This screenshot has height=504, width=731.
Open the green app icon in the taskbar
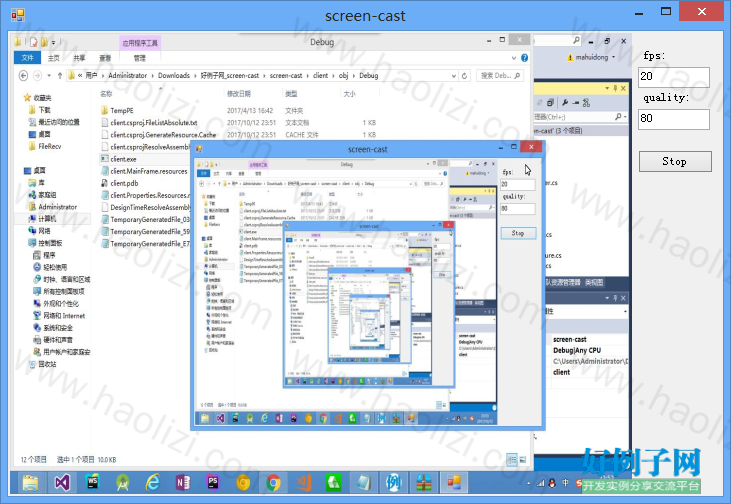pyautogui.click(x=333, y=483)
